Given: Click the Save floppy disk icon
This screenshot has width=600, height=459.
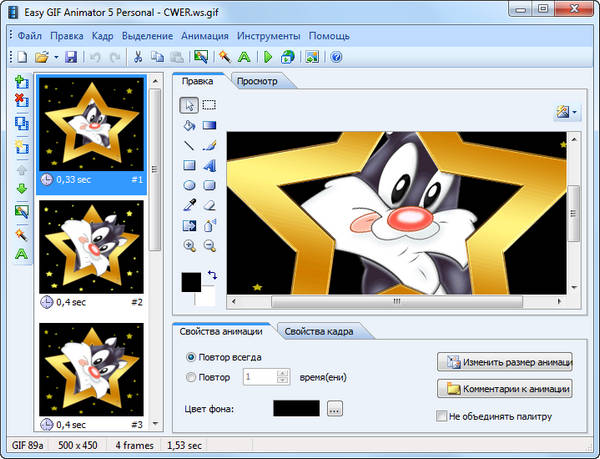Looking at the screenshot, I should coord(71,58).
